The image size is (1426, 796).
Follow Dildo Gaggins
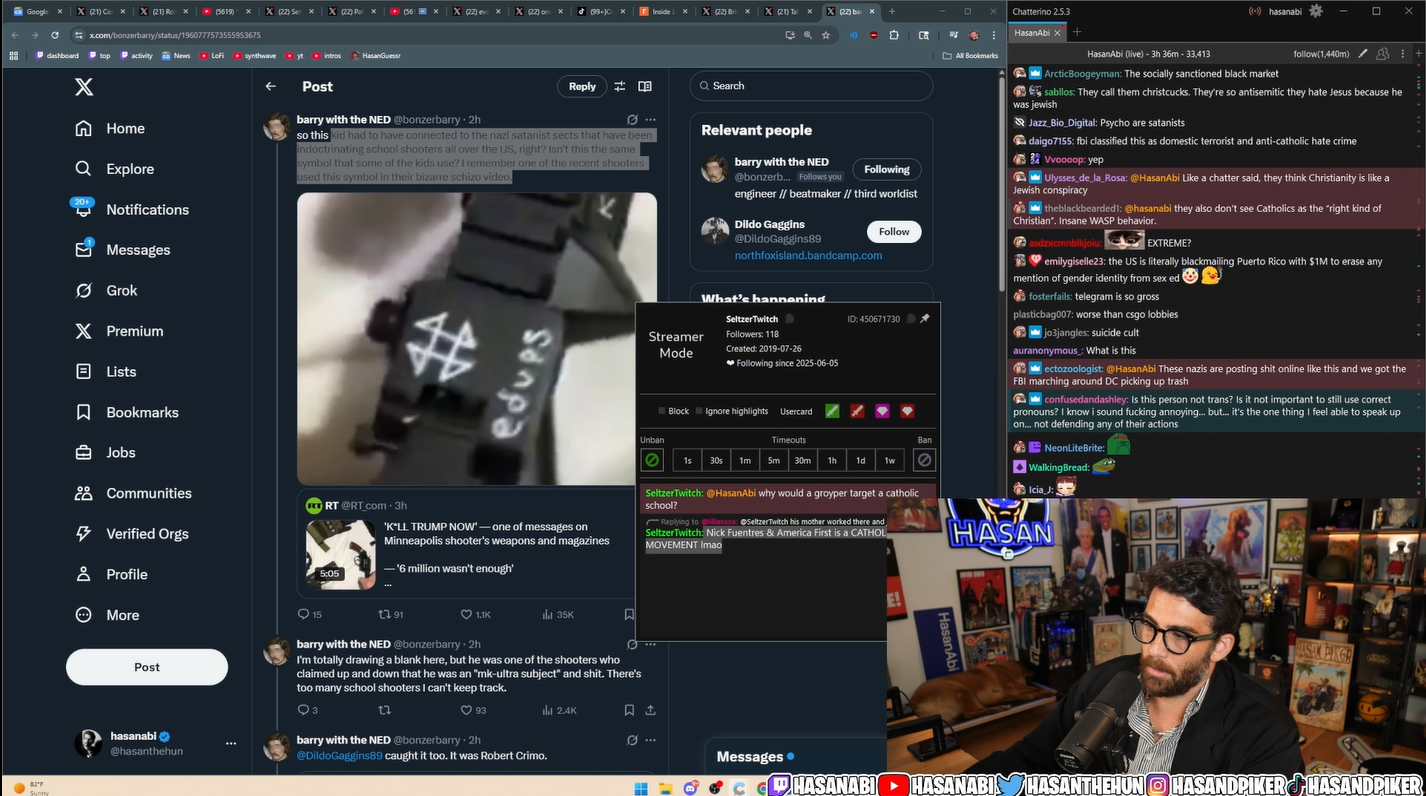(x=894, y=231)
